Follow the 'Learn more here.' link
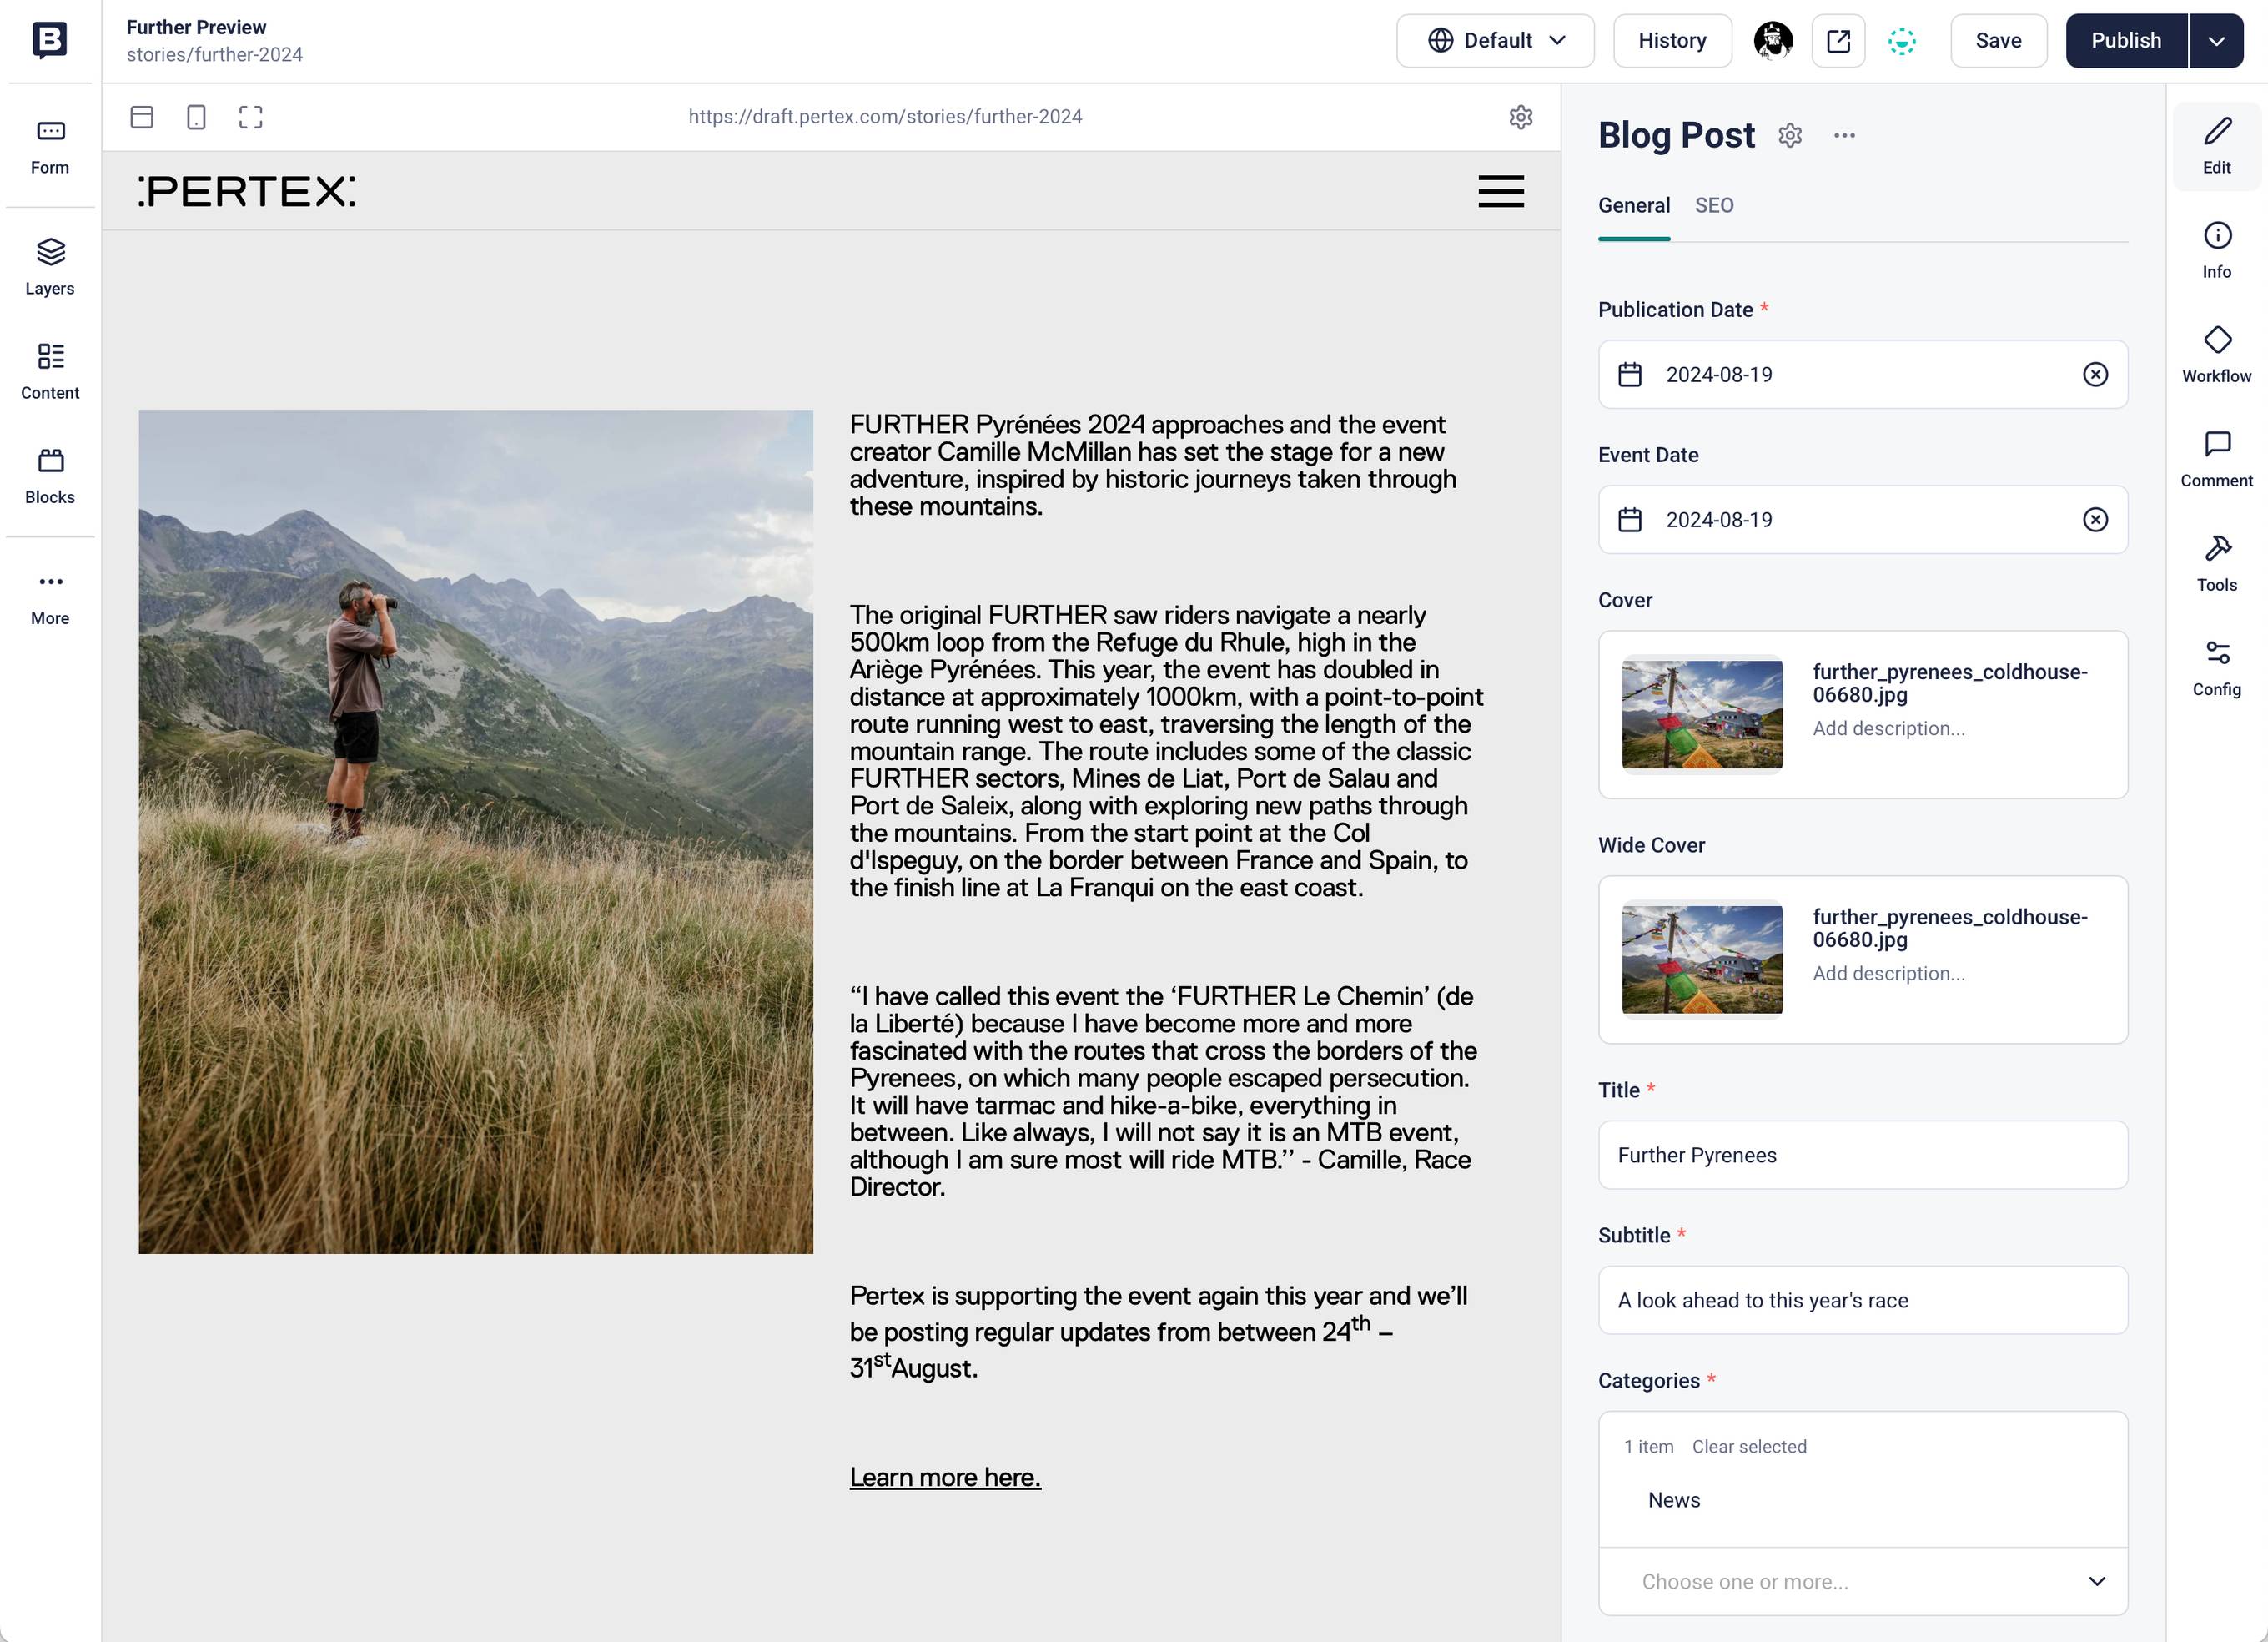Viewport: 2268px width, 1642px height. [944, 1477]
